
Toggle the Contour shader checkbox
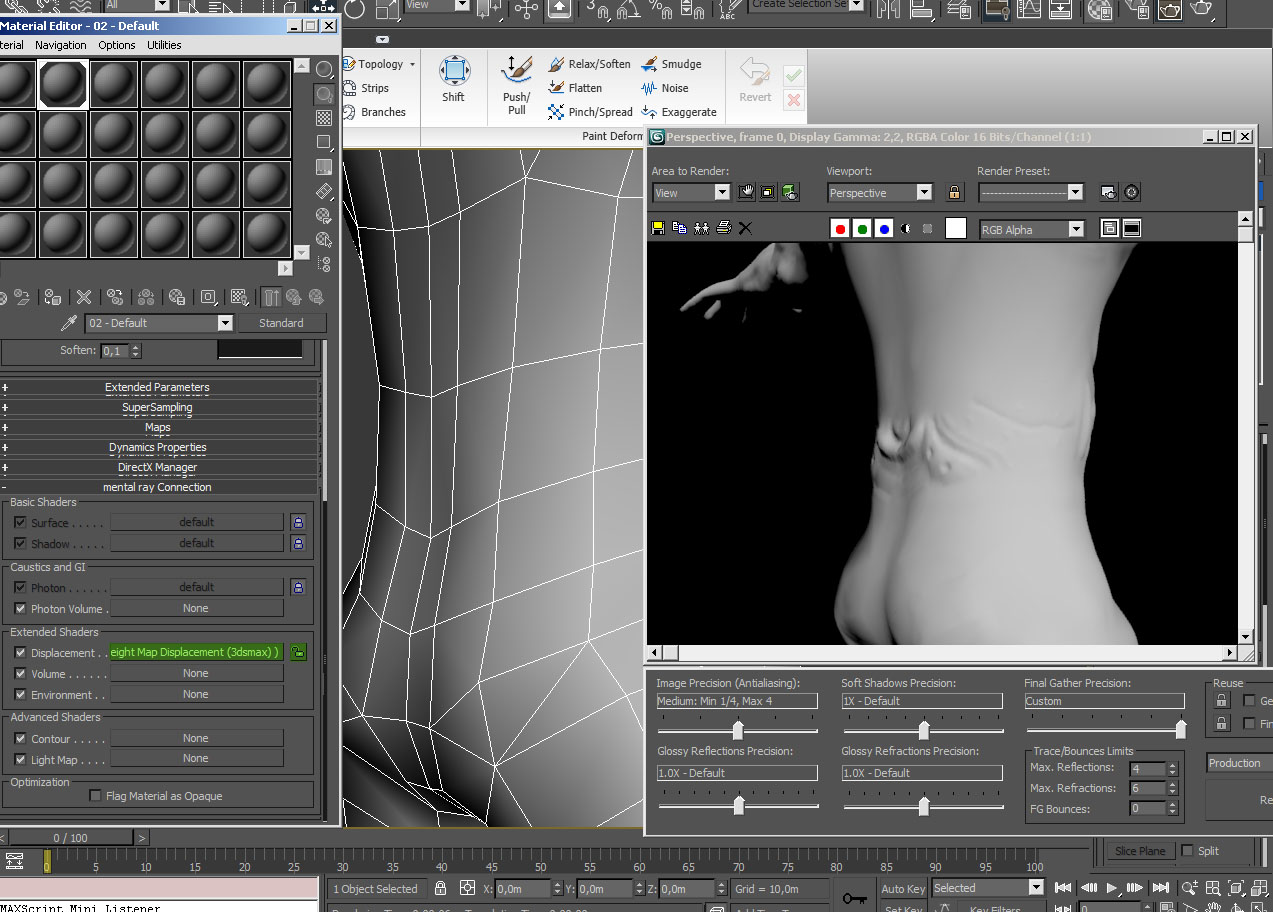click(x=20, y=739)
